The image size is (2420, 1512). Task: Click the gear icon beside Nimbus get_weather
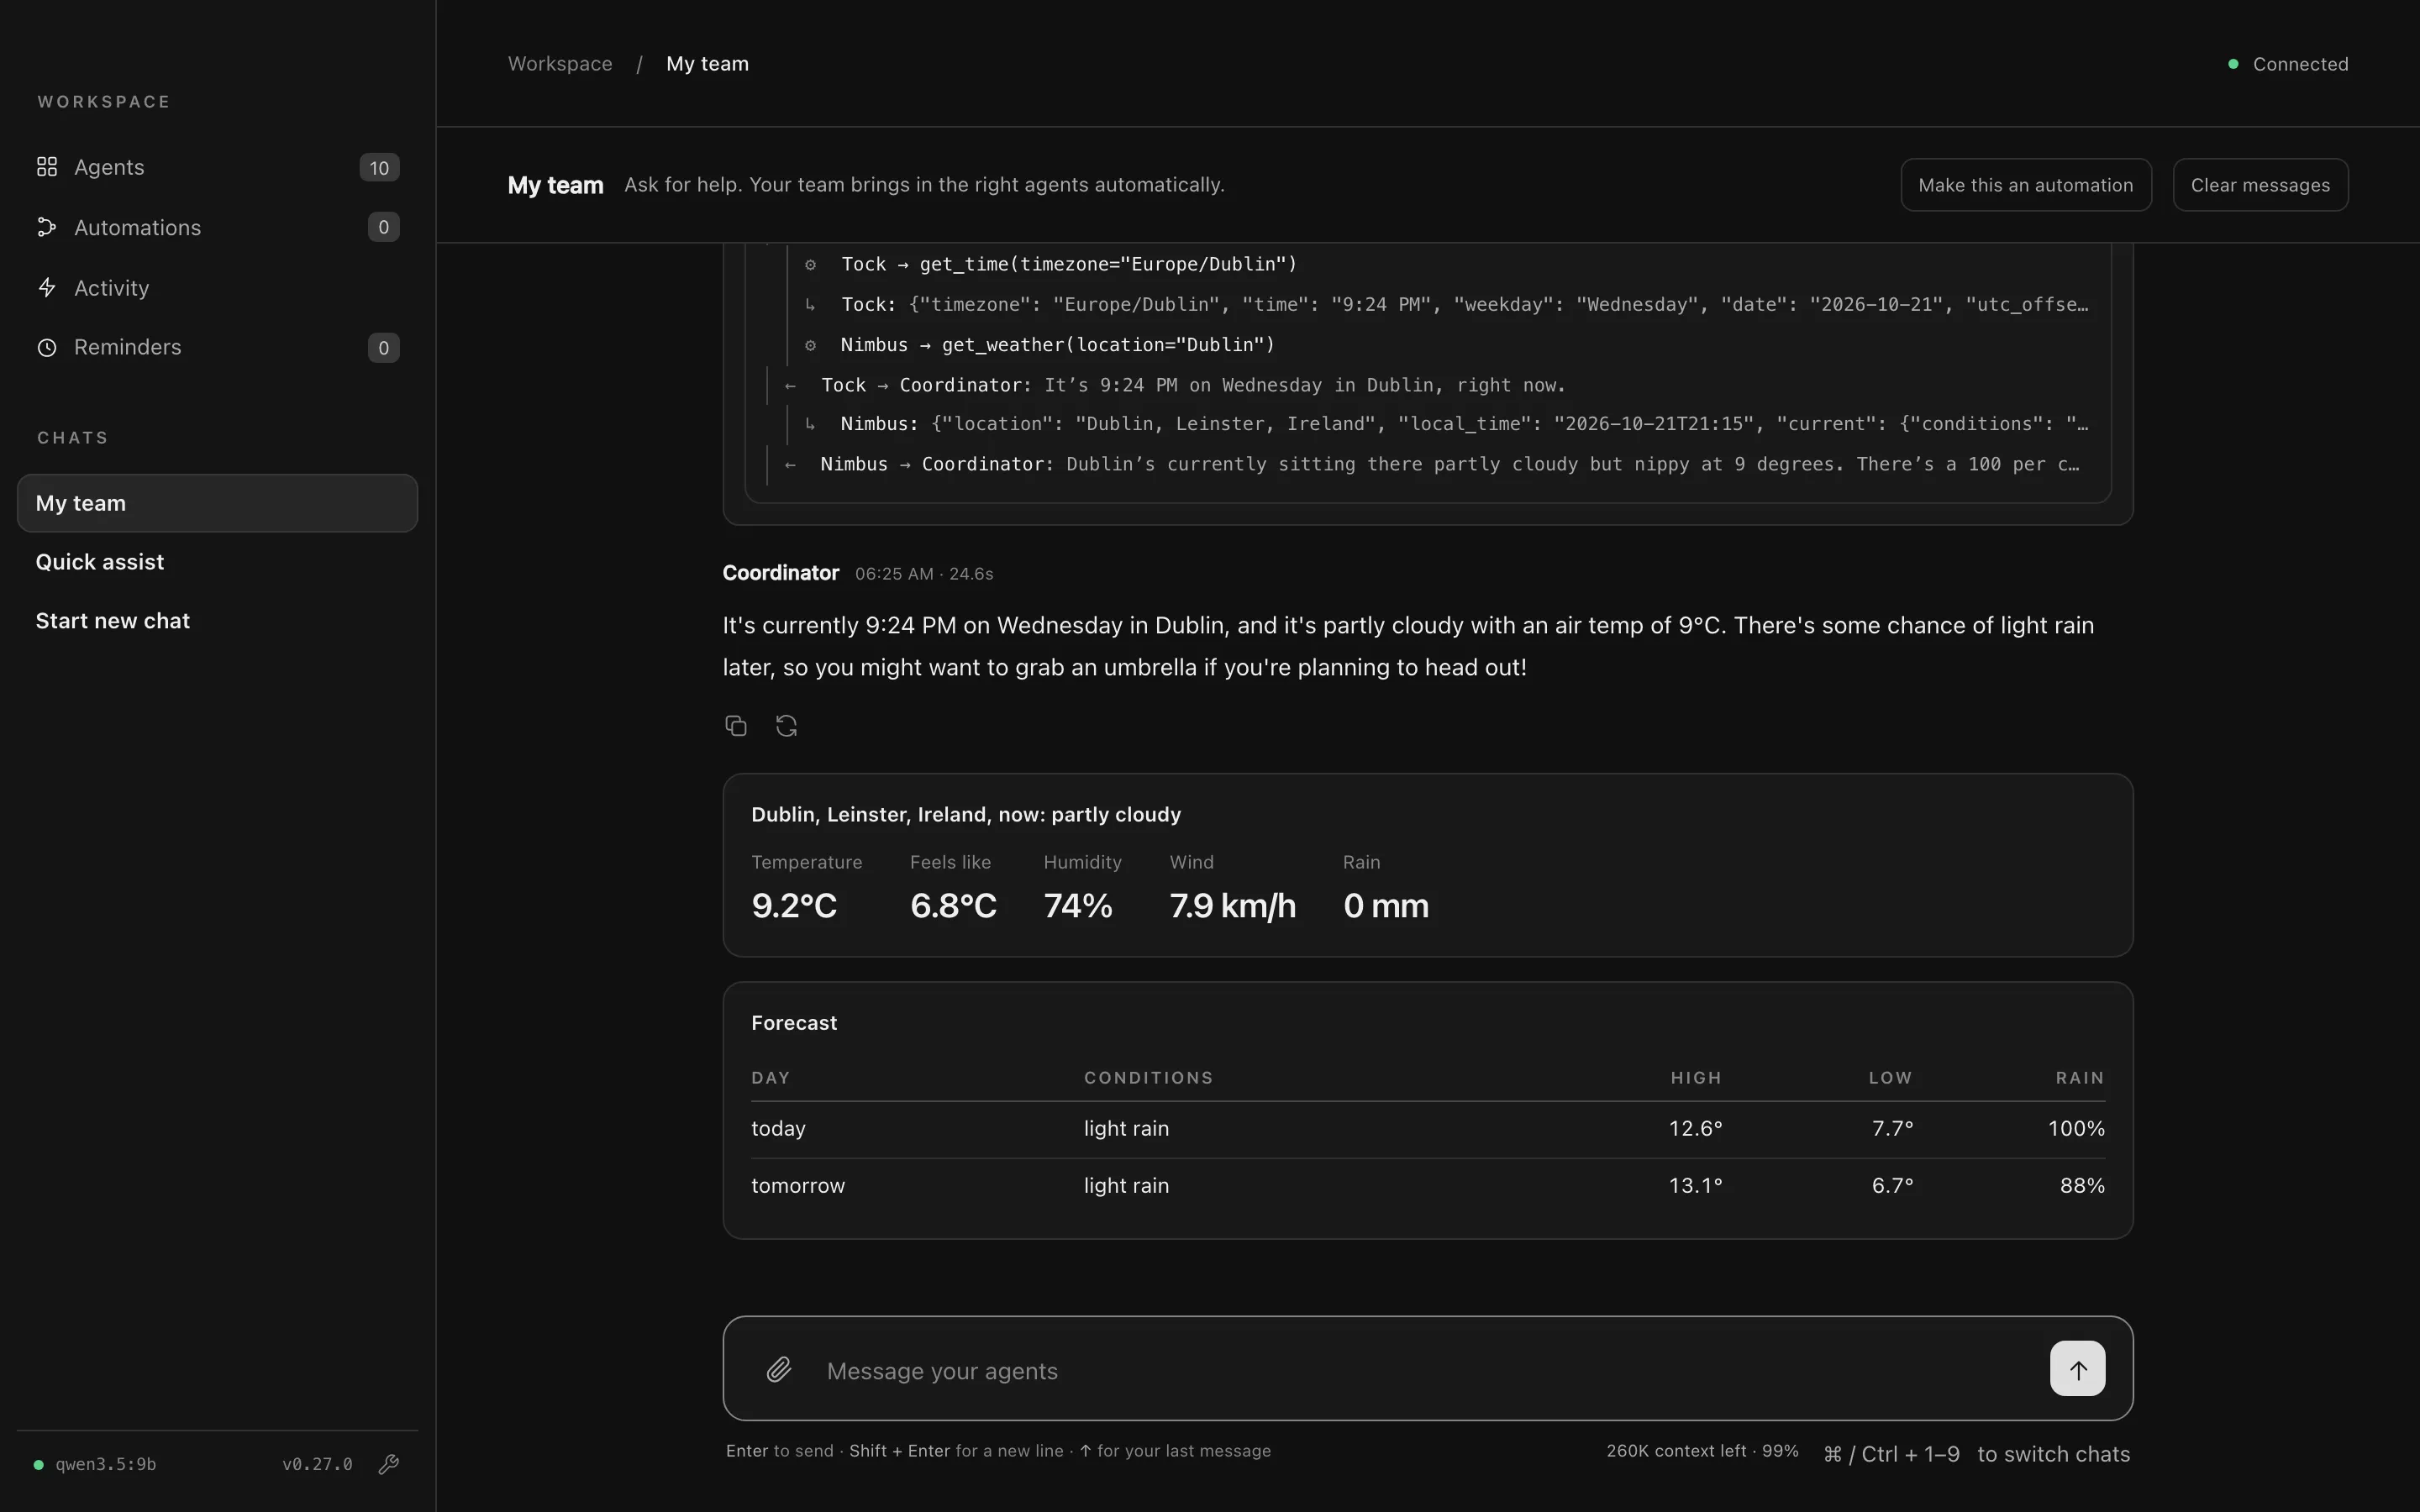811,345
